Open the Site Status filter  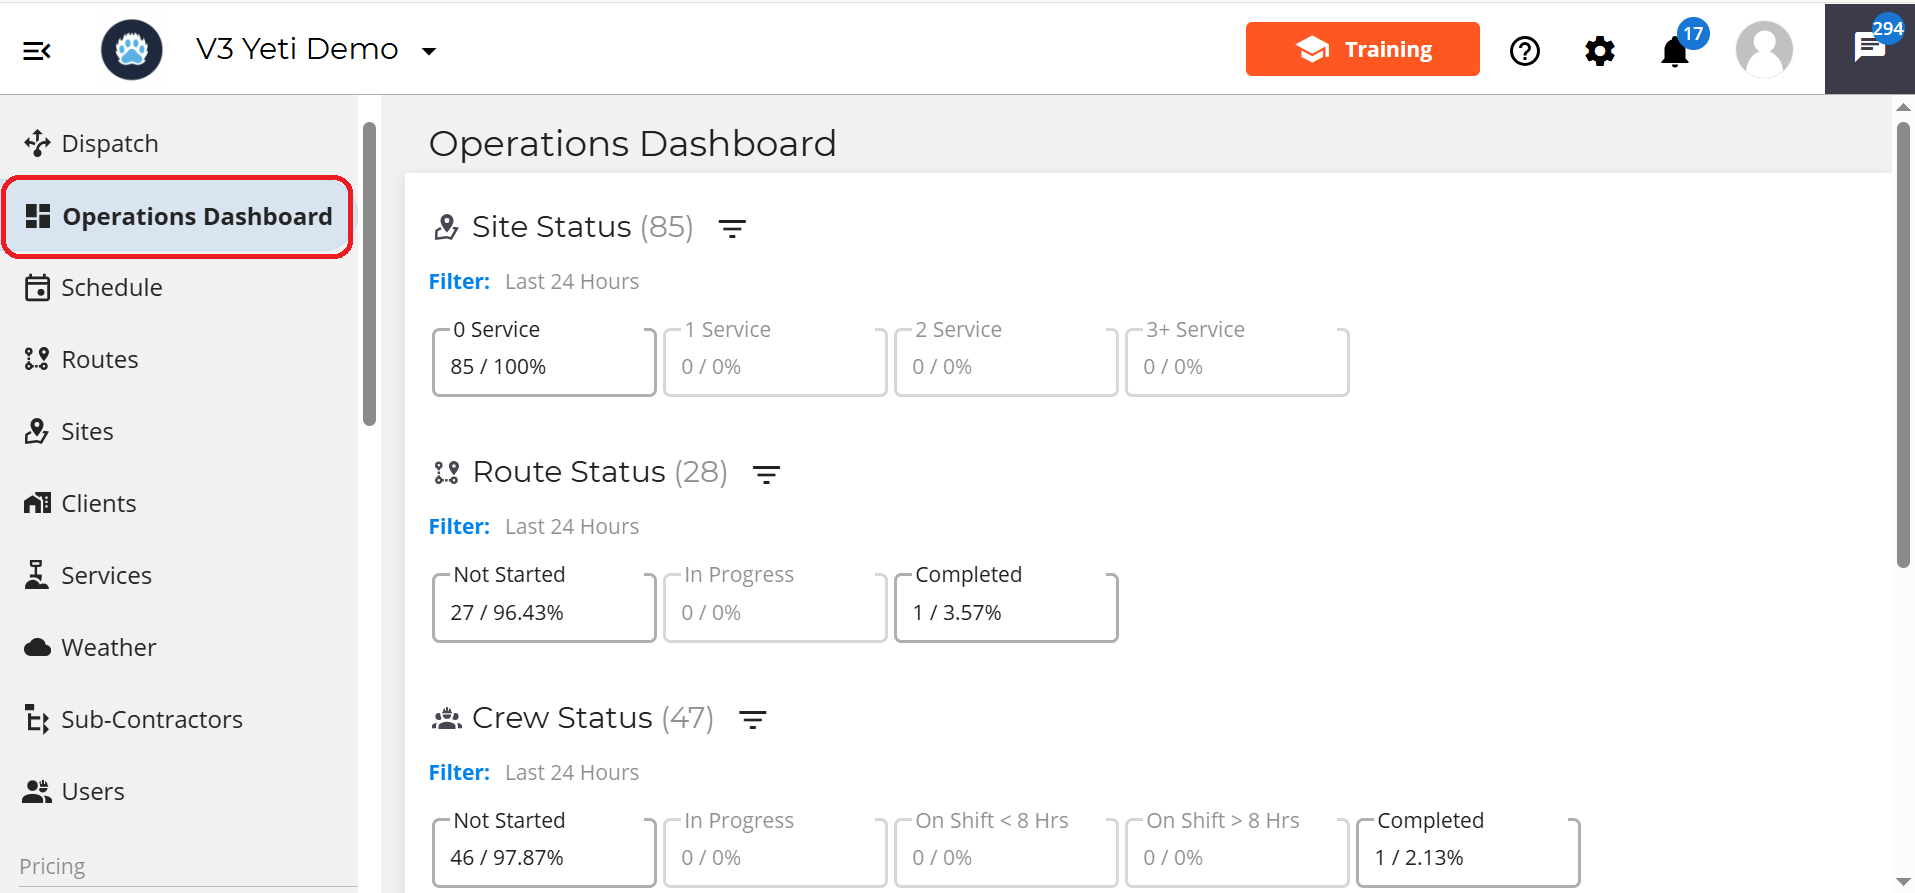coord(733,228)
